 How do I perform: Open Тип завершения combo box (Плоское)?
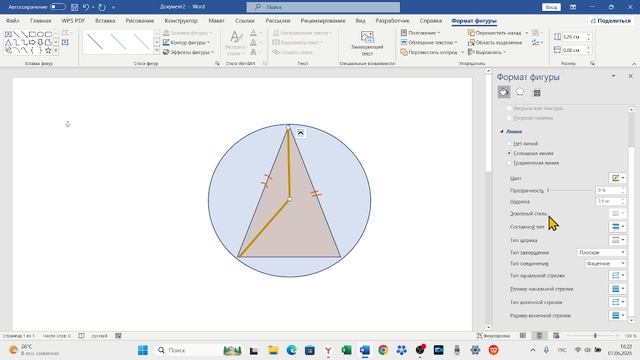tap(601, 252)
